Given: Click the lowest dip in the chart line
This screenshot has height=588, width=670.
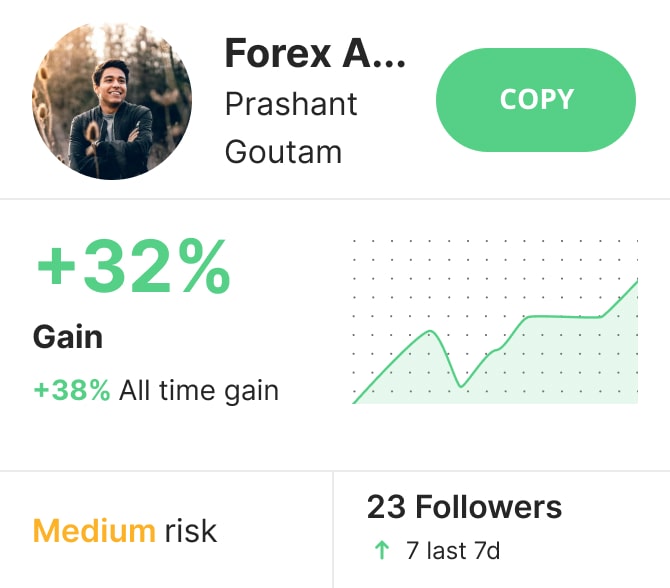Looking at the screenshot, I should [460, 385].
